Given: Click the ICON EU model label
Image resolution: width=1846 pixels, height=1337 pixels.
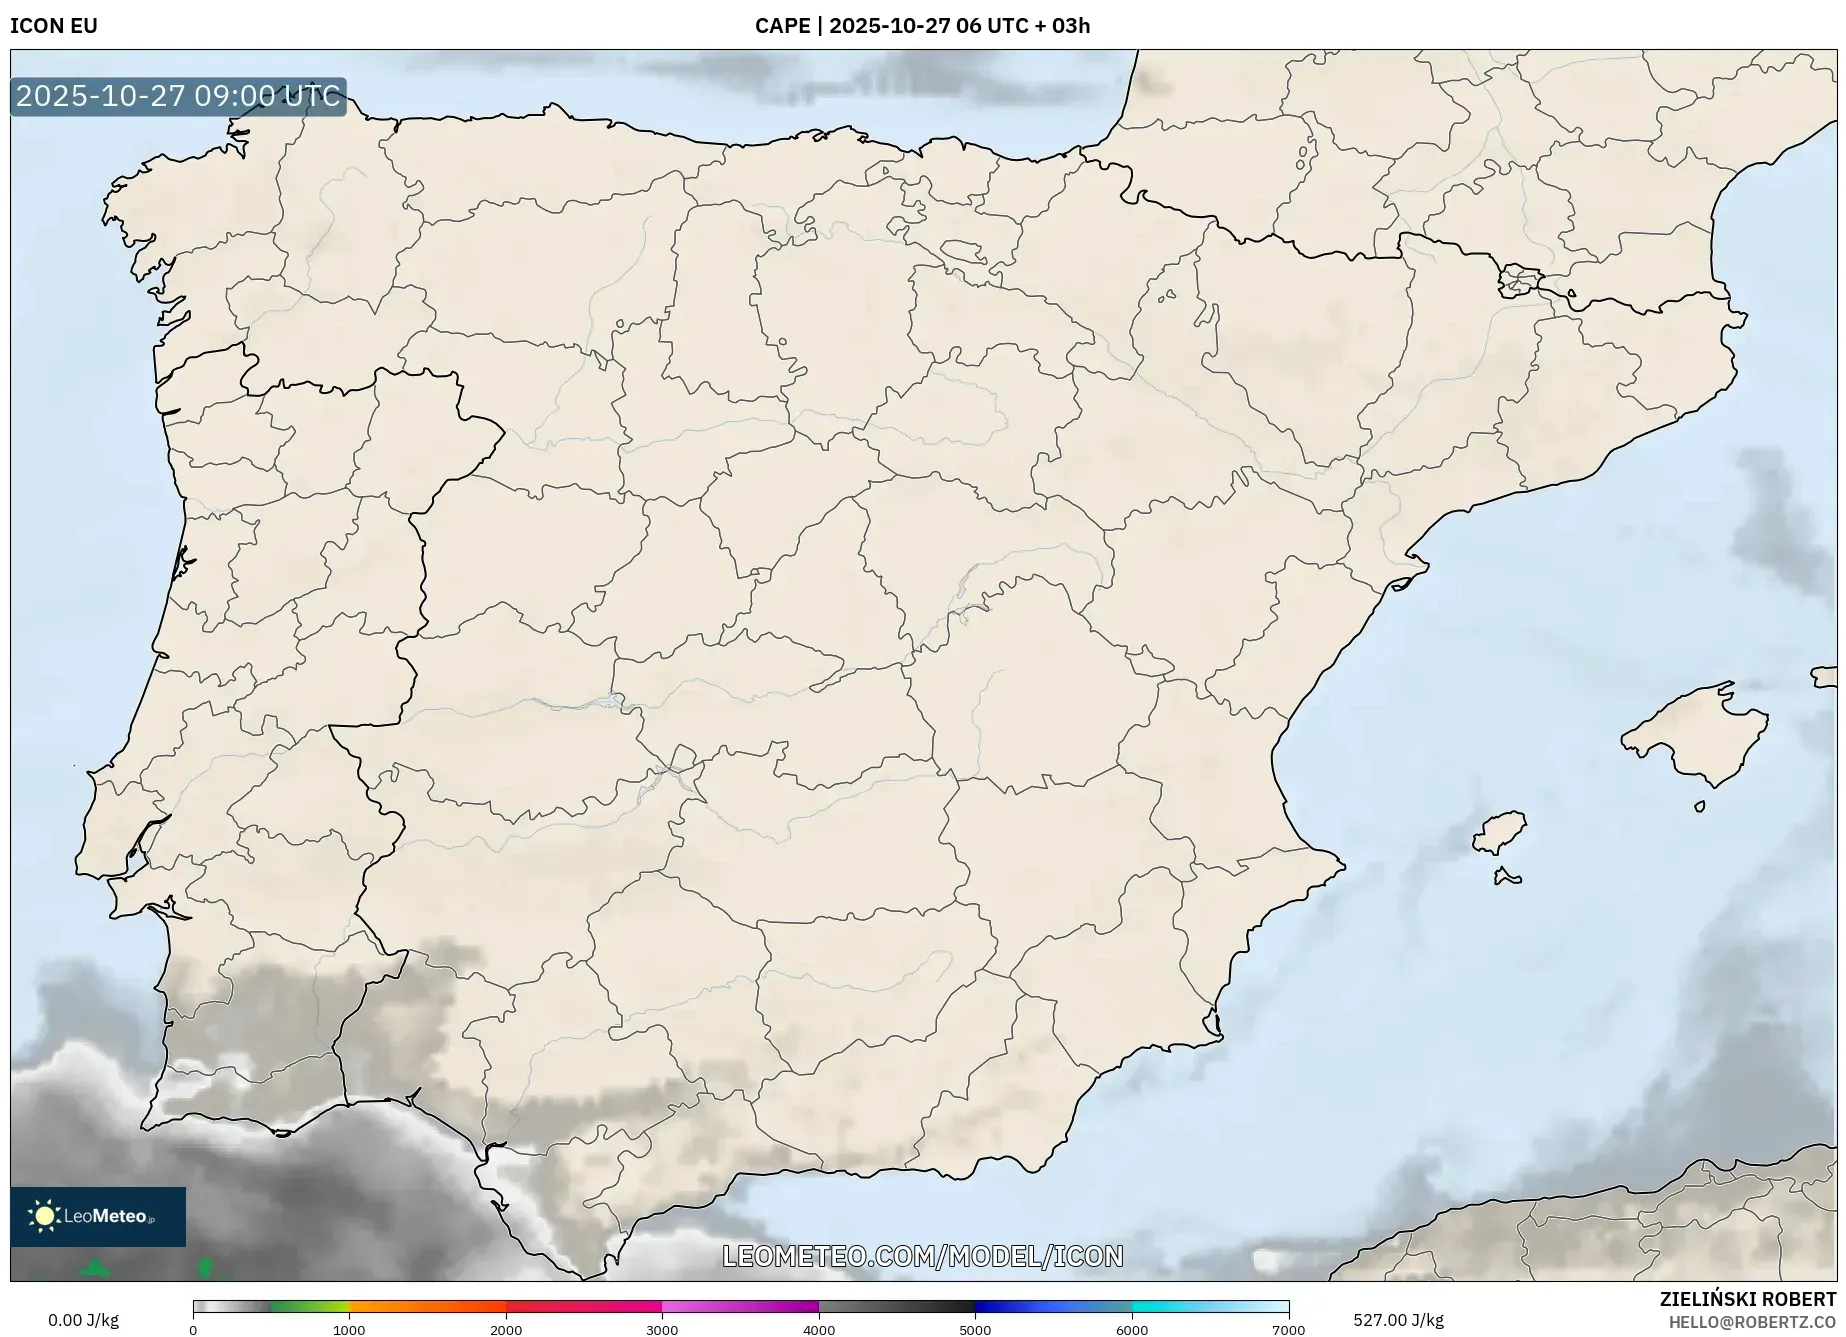Looking at the screenshot, I should click(54, 26).
